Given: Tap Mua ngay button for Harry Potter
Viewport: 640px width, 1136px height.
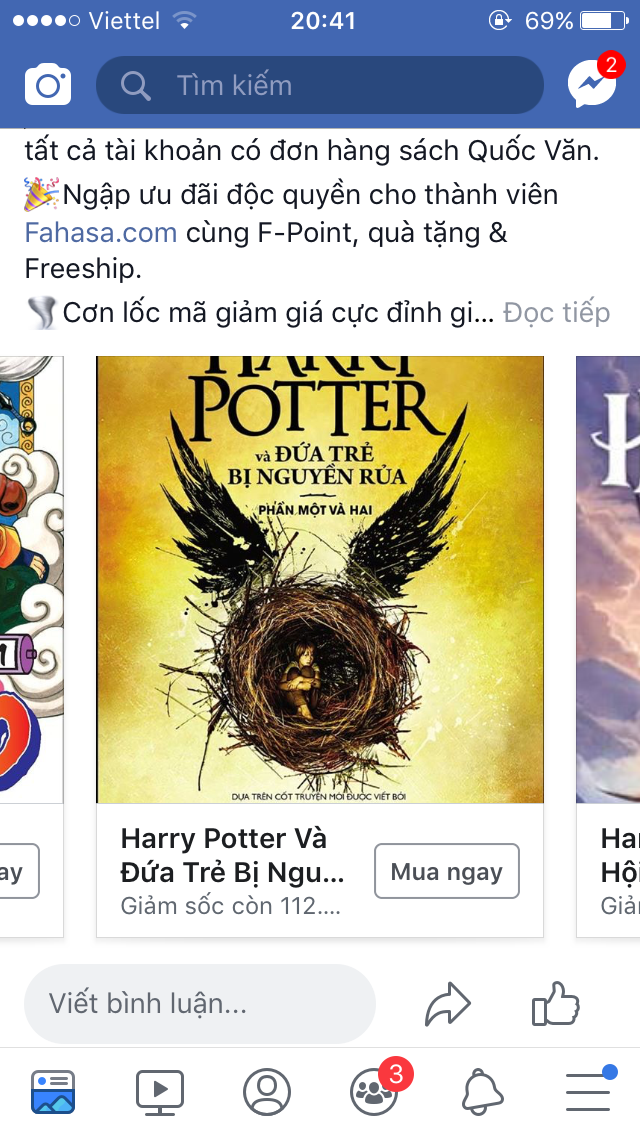Looking at the screenshot, I should [446, 872].
